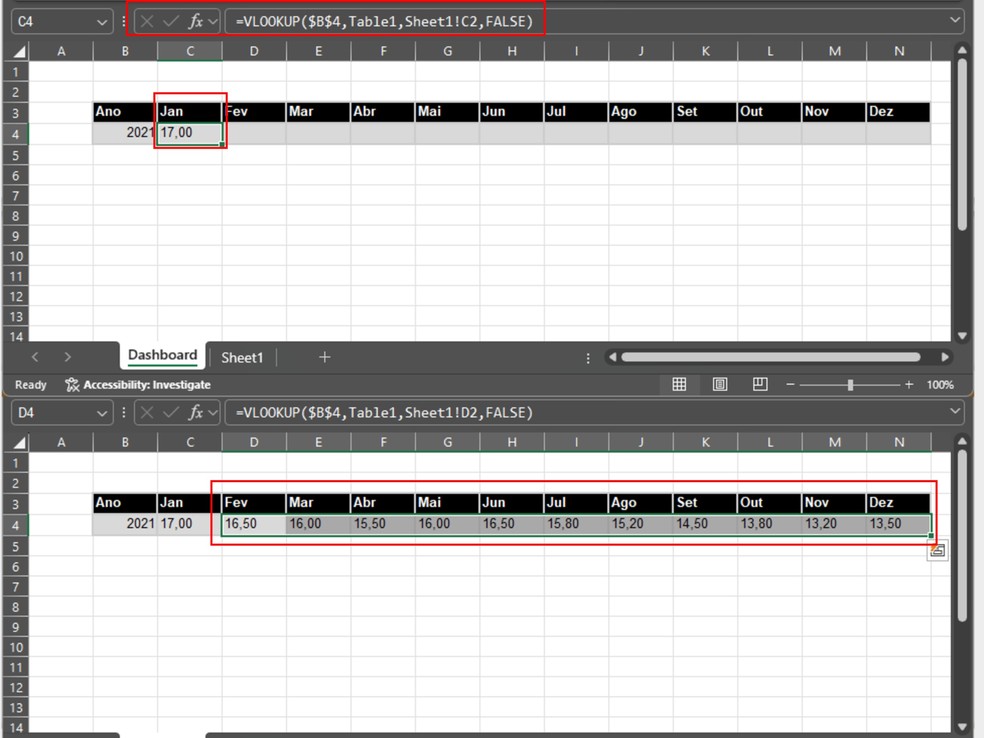Open Name Box dropdown showing D4
This screenshot has height=738, width=984.
click(102, 413)
